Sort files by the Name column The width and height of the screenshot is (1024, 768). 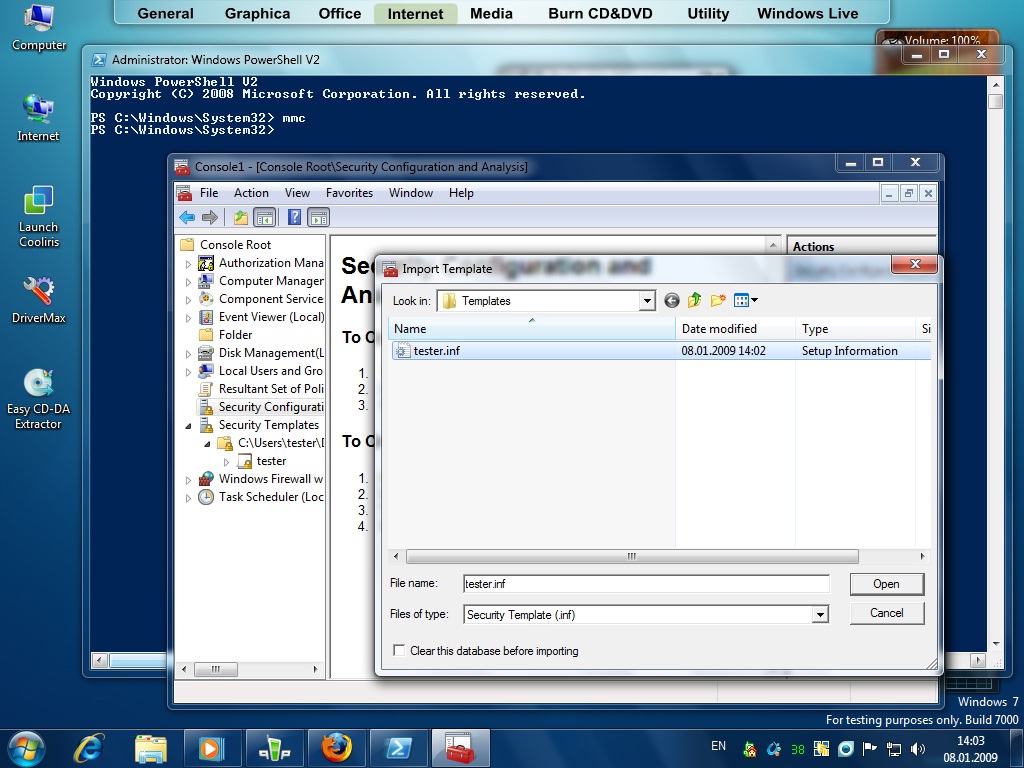pyautogui.click(x=532, y=328)
